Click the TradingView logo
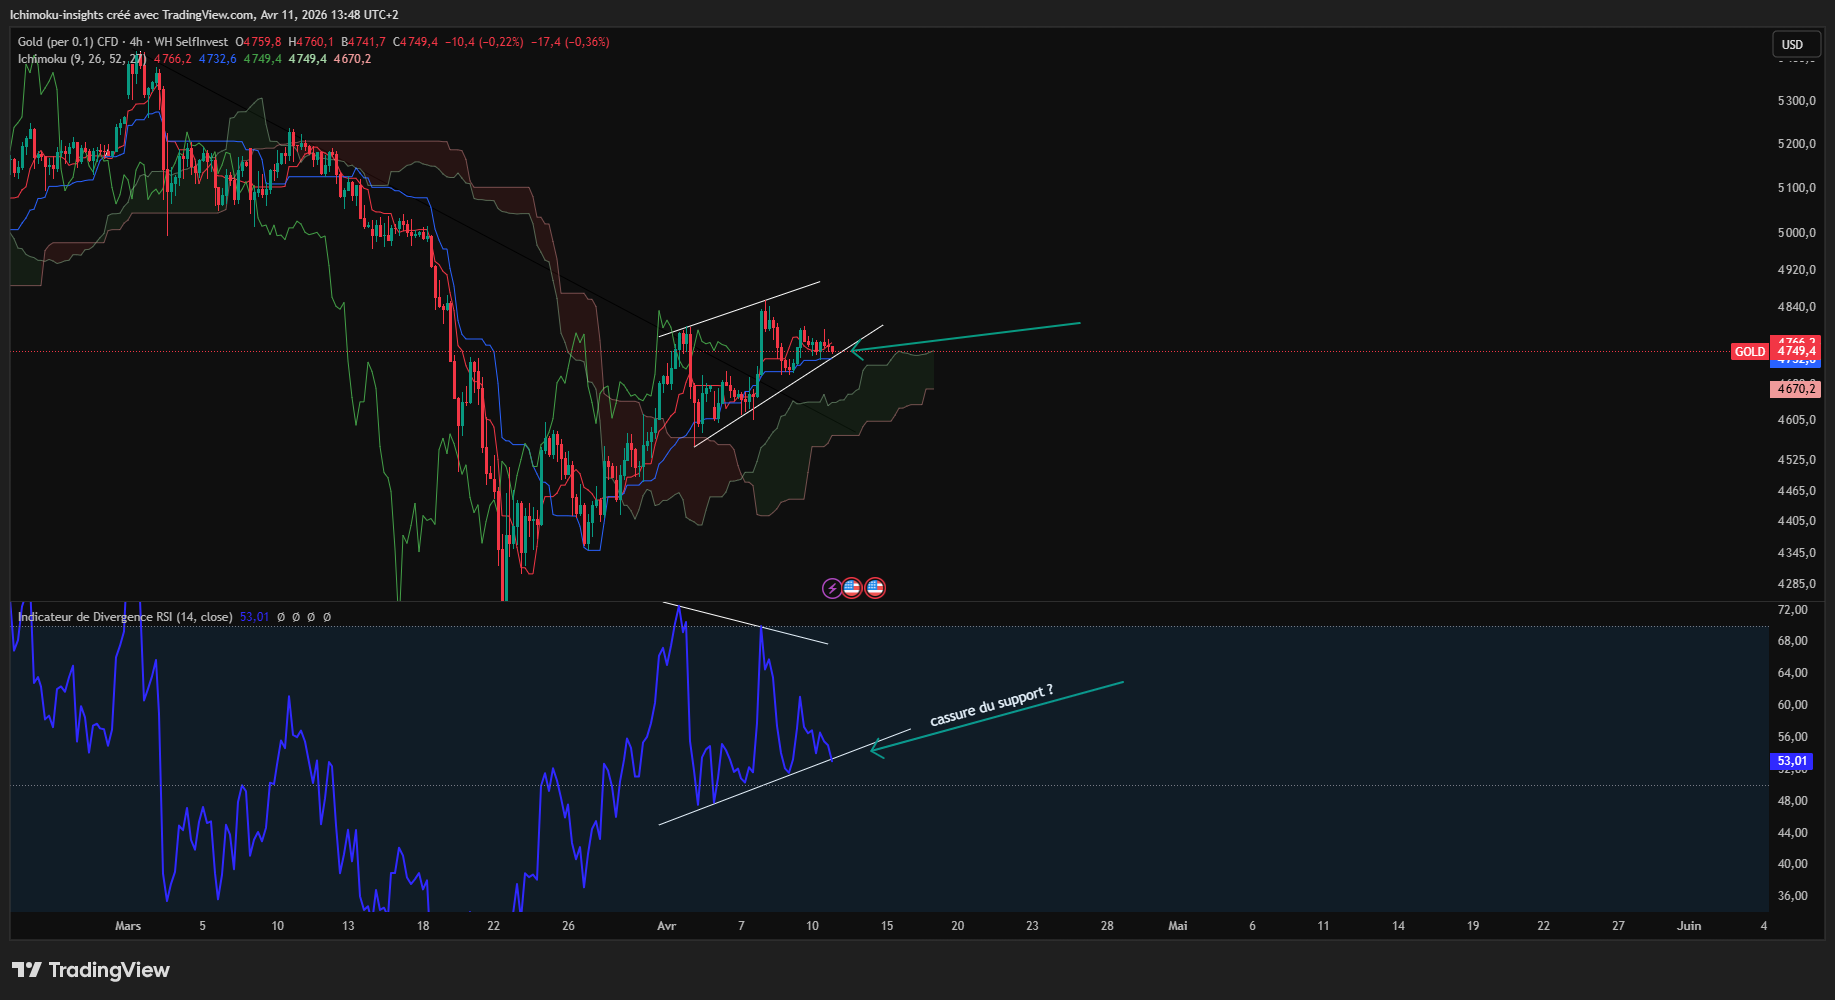 pyautogui.click(x=91, y=970)
